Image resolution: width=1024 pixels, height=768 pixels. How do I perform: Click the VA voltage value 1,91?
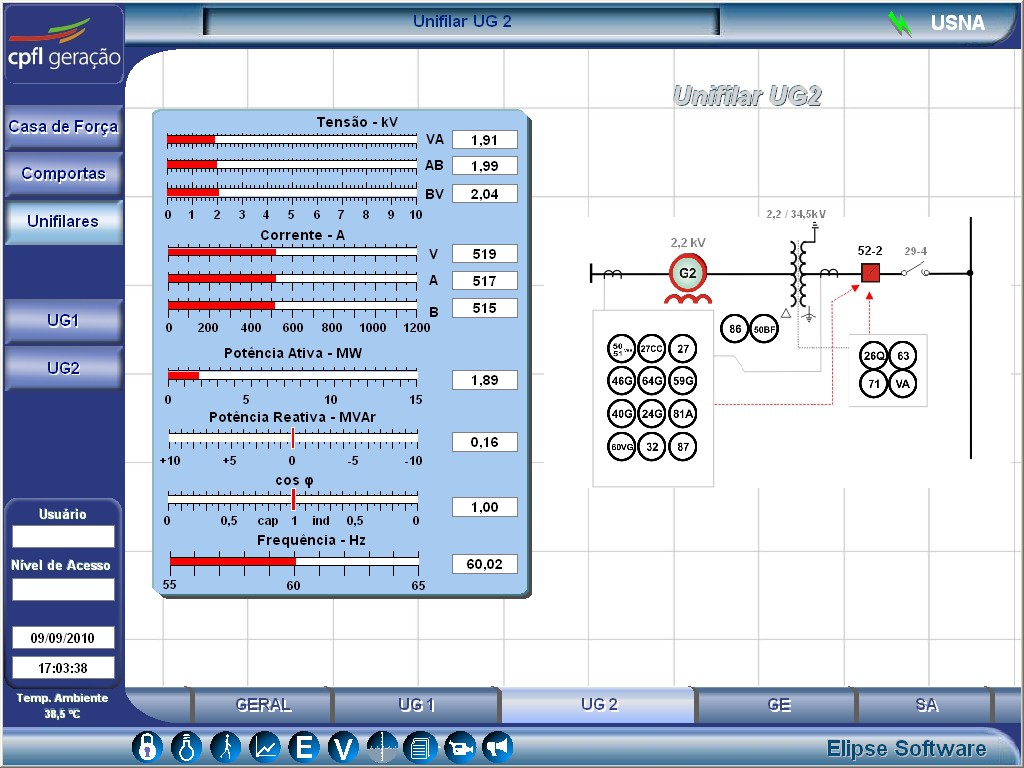coord(485,140)
